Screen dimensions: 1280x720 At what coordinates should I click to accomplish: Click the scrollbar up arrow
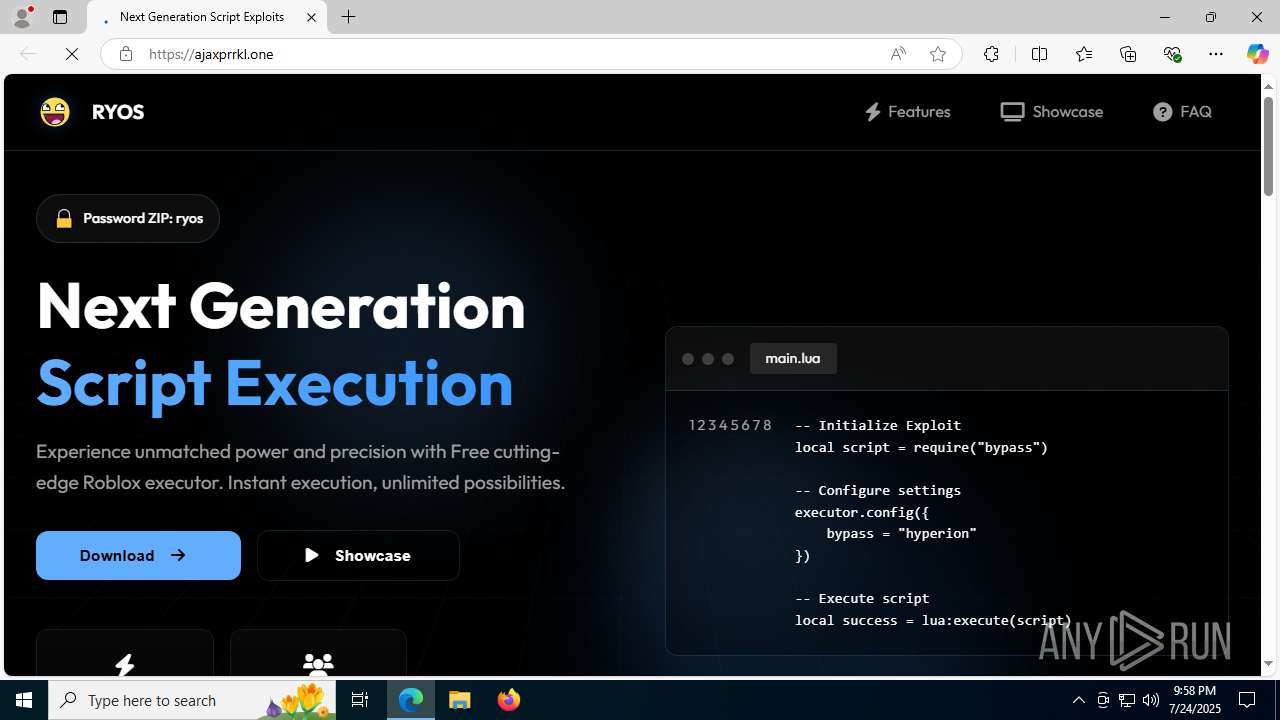pyautogui.click(x=1268, y=86)
